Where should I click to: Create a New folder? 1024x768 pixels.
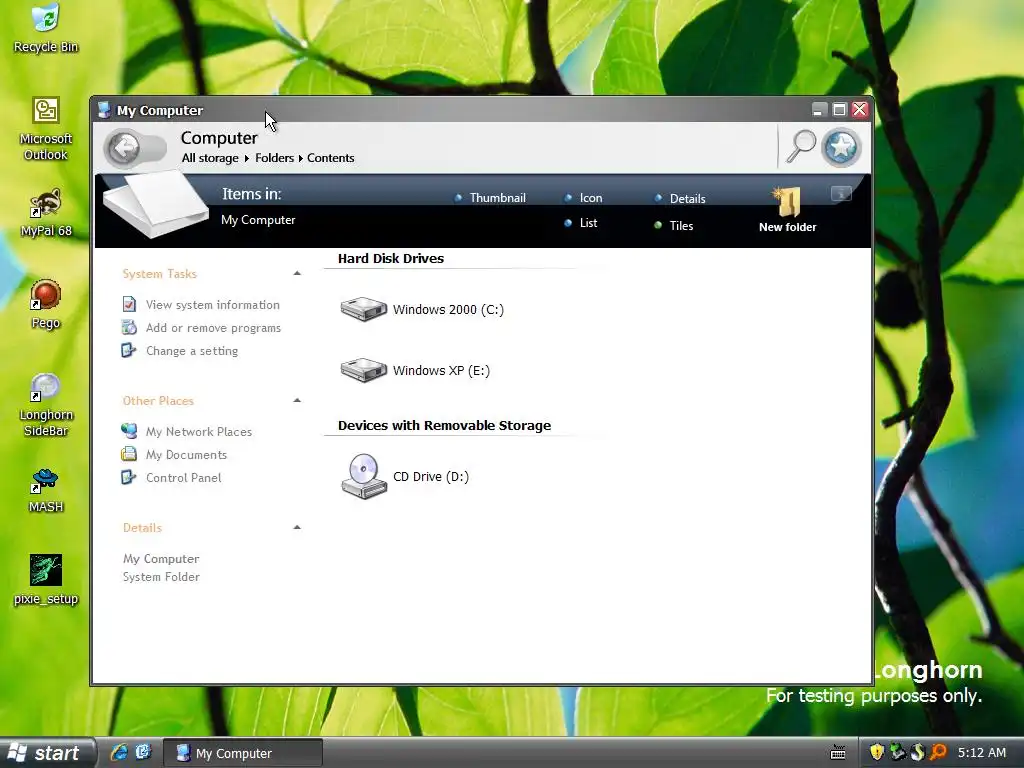[787, 210]
